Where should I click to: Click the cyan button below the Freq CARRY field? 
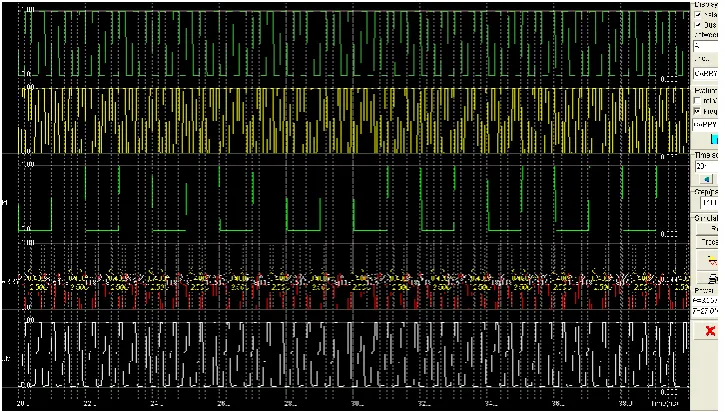(x=714, y=139)
